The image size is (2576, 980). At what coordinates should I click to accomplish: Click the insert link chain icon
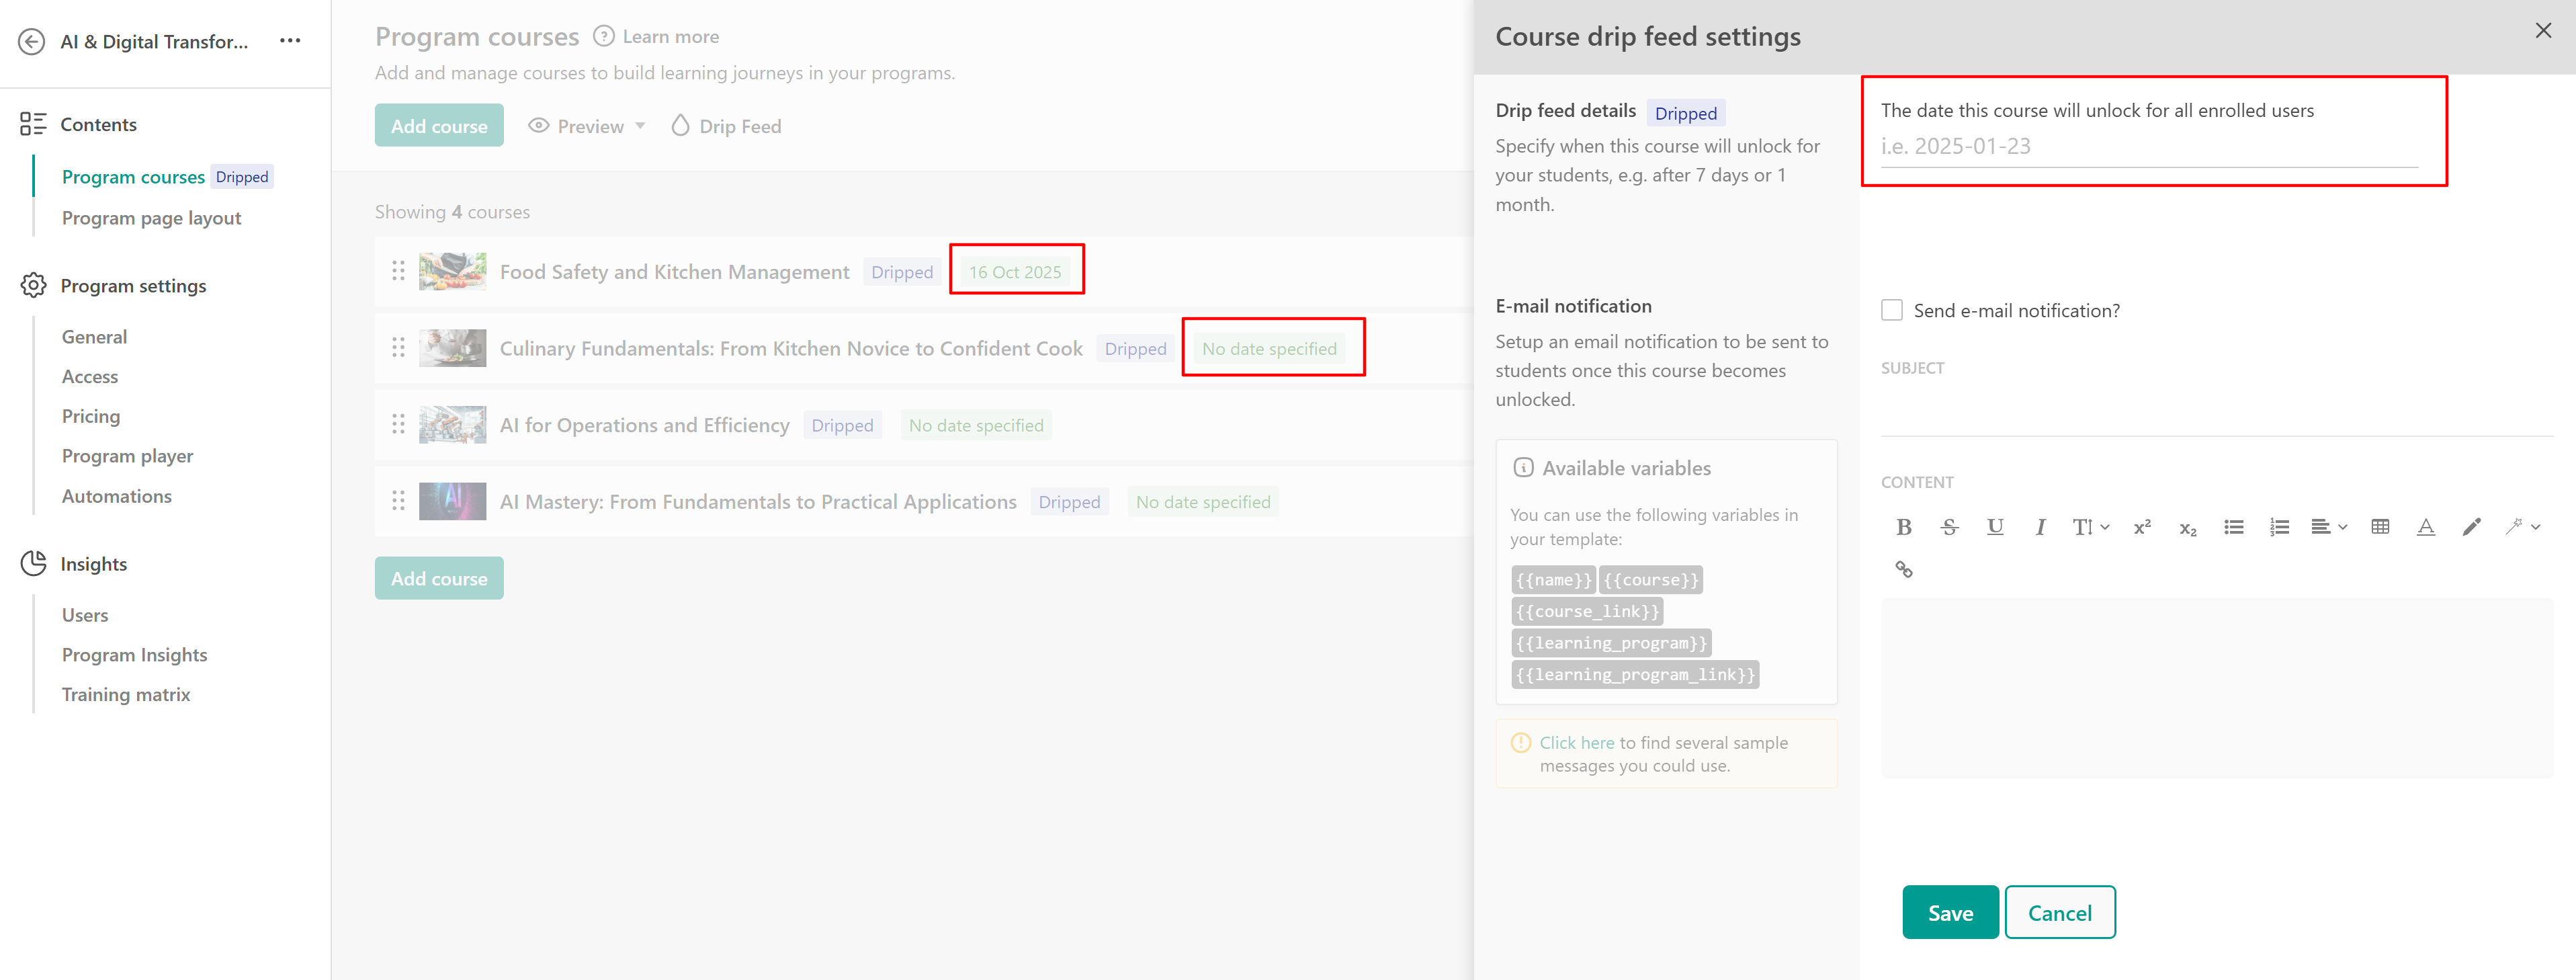[x=1903, y=569]
